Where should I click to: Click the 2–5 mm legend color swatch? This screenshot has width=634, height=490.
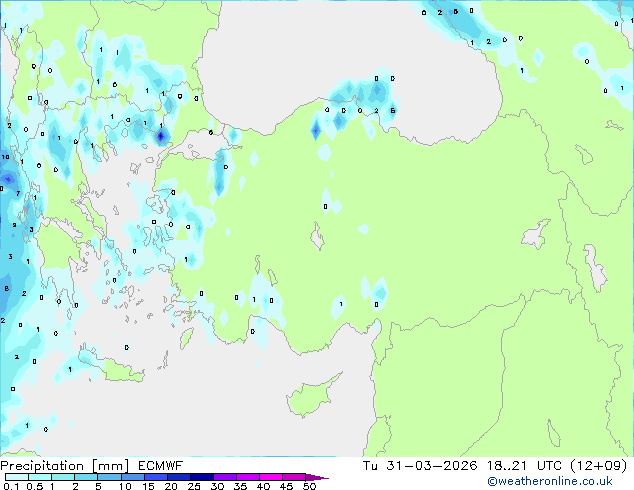86,477
